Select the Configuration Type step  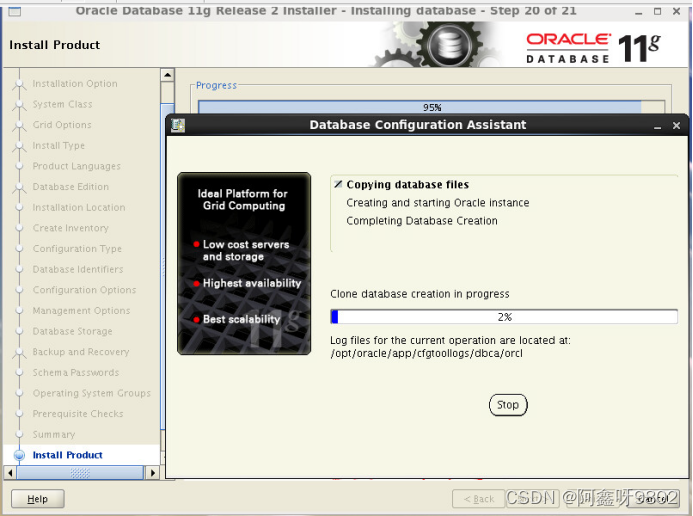tap(77, 249)
